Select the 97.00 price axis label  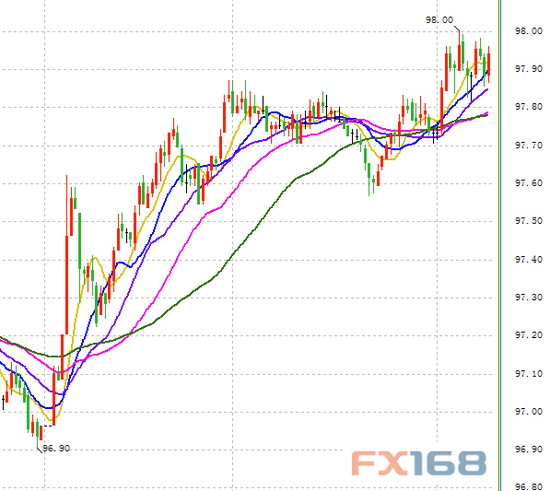point(528,411)
